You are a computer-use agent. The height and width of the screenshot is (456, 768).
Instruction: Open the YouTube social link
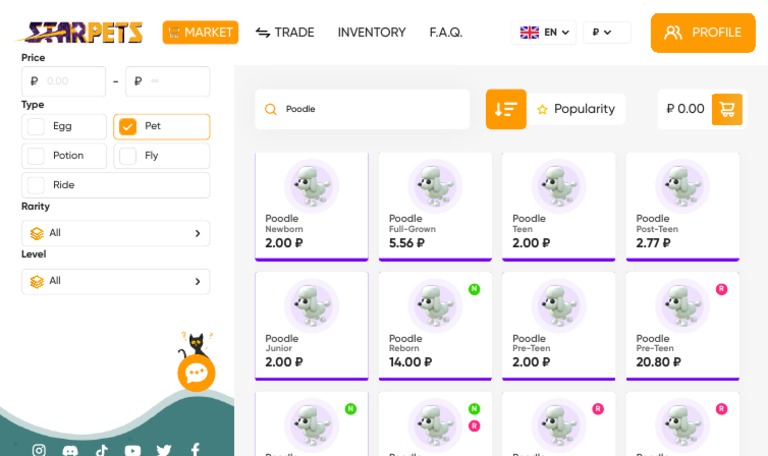pos(132,450)
